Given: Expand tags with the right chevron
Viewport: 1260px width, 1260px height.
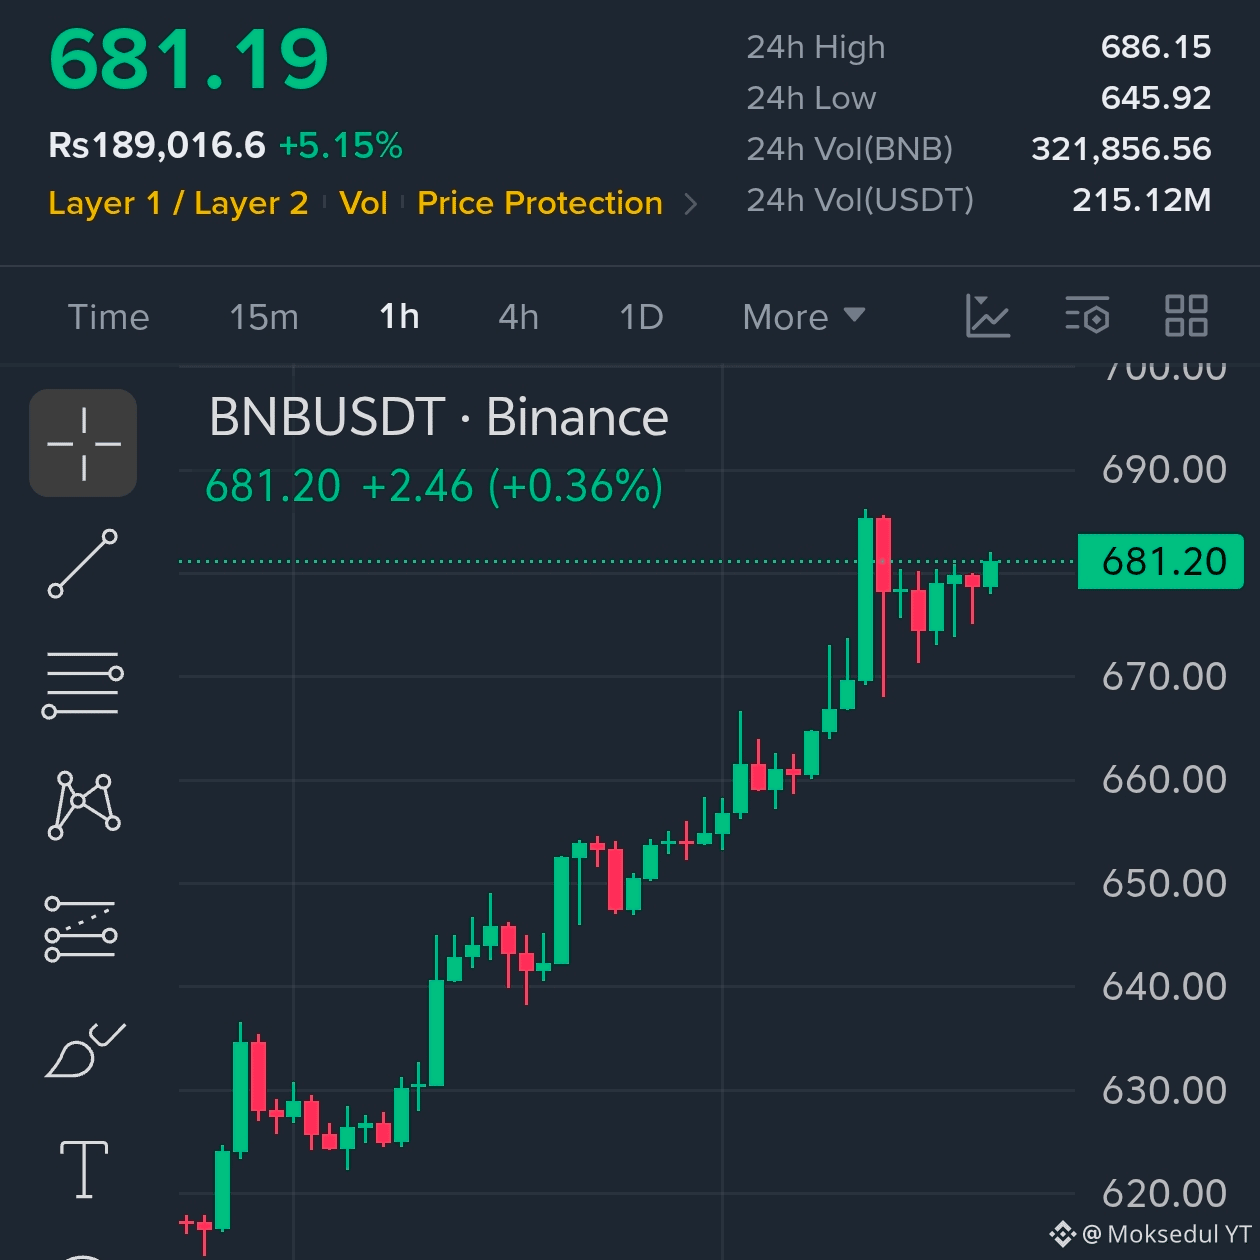Looking at the screenshot, I should (x=690, y=204).
